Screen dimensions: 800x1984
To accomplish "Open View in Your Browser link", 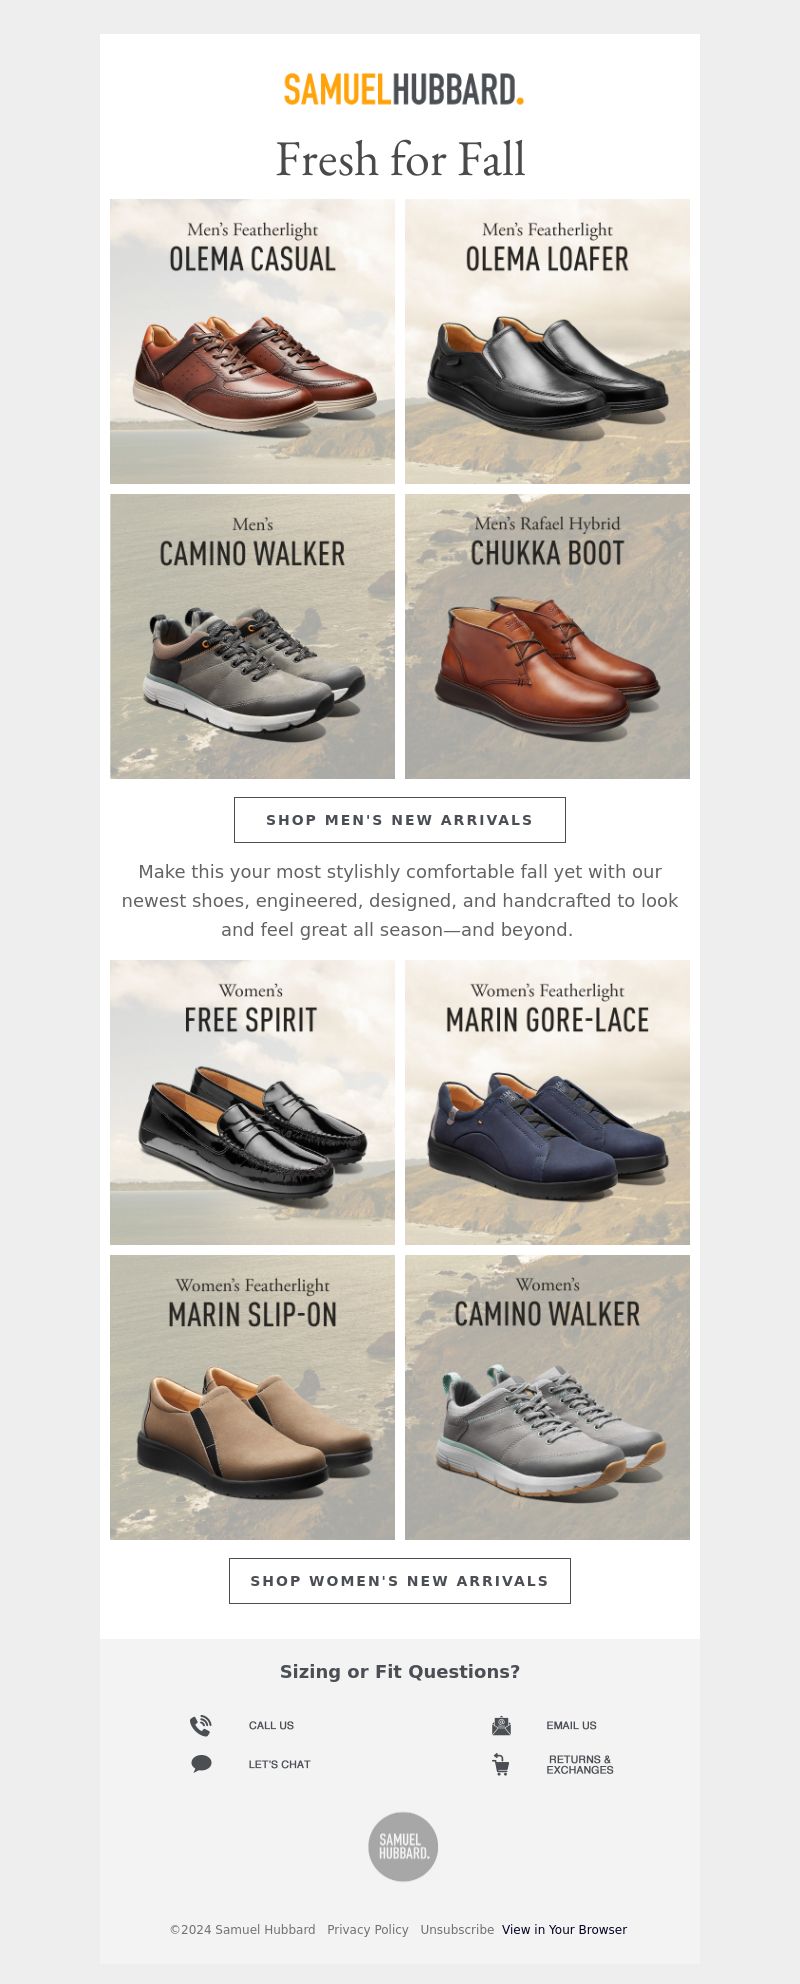I will pyautogui.click(x=564, y=1930).
